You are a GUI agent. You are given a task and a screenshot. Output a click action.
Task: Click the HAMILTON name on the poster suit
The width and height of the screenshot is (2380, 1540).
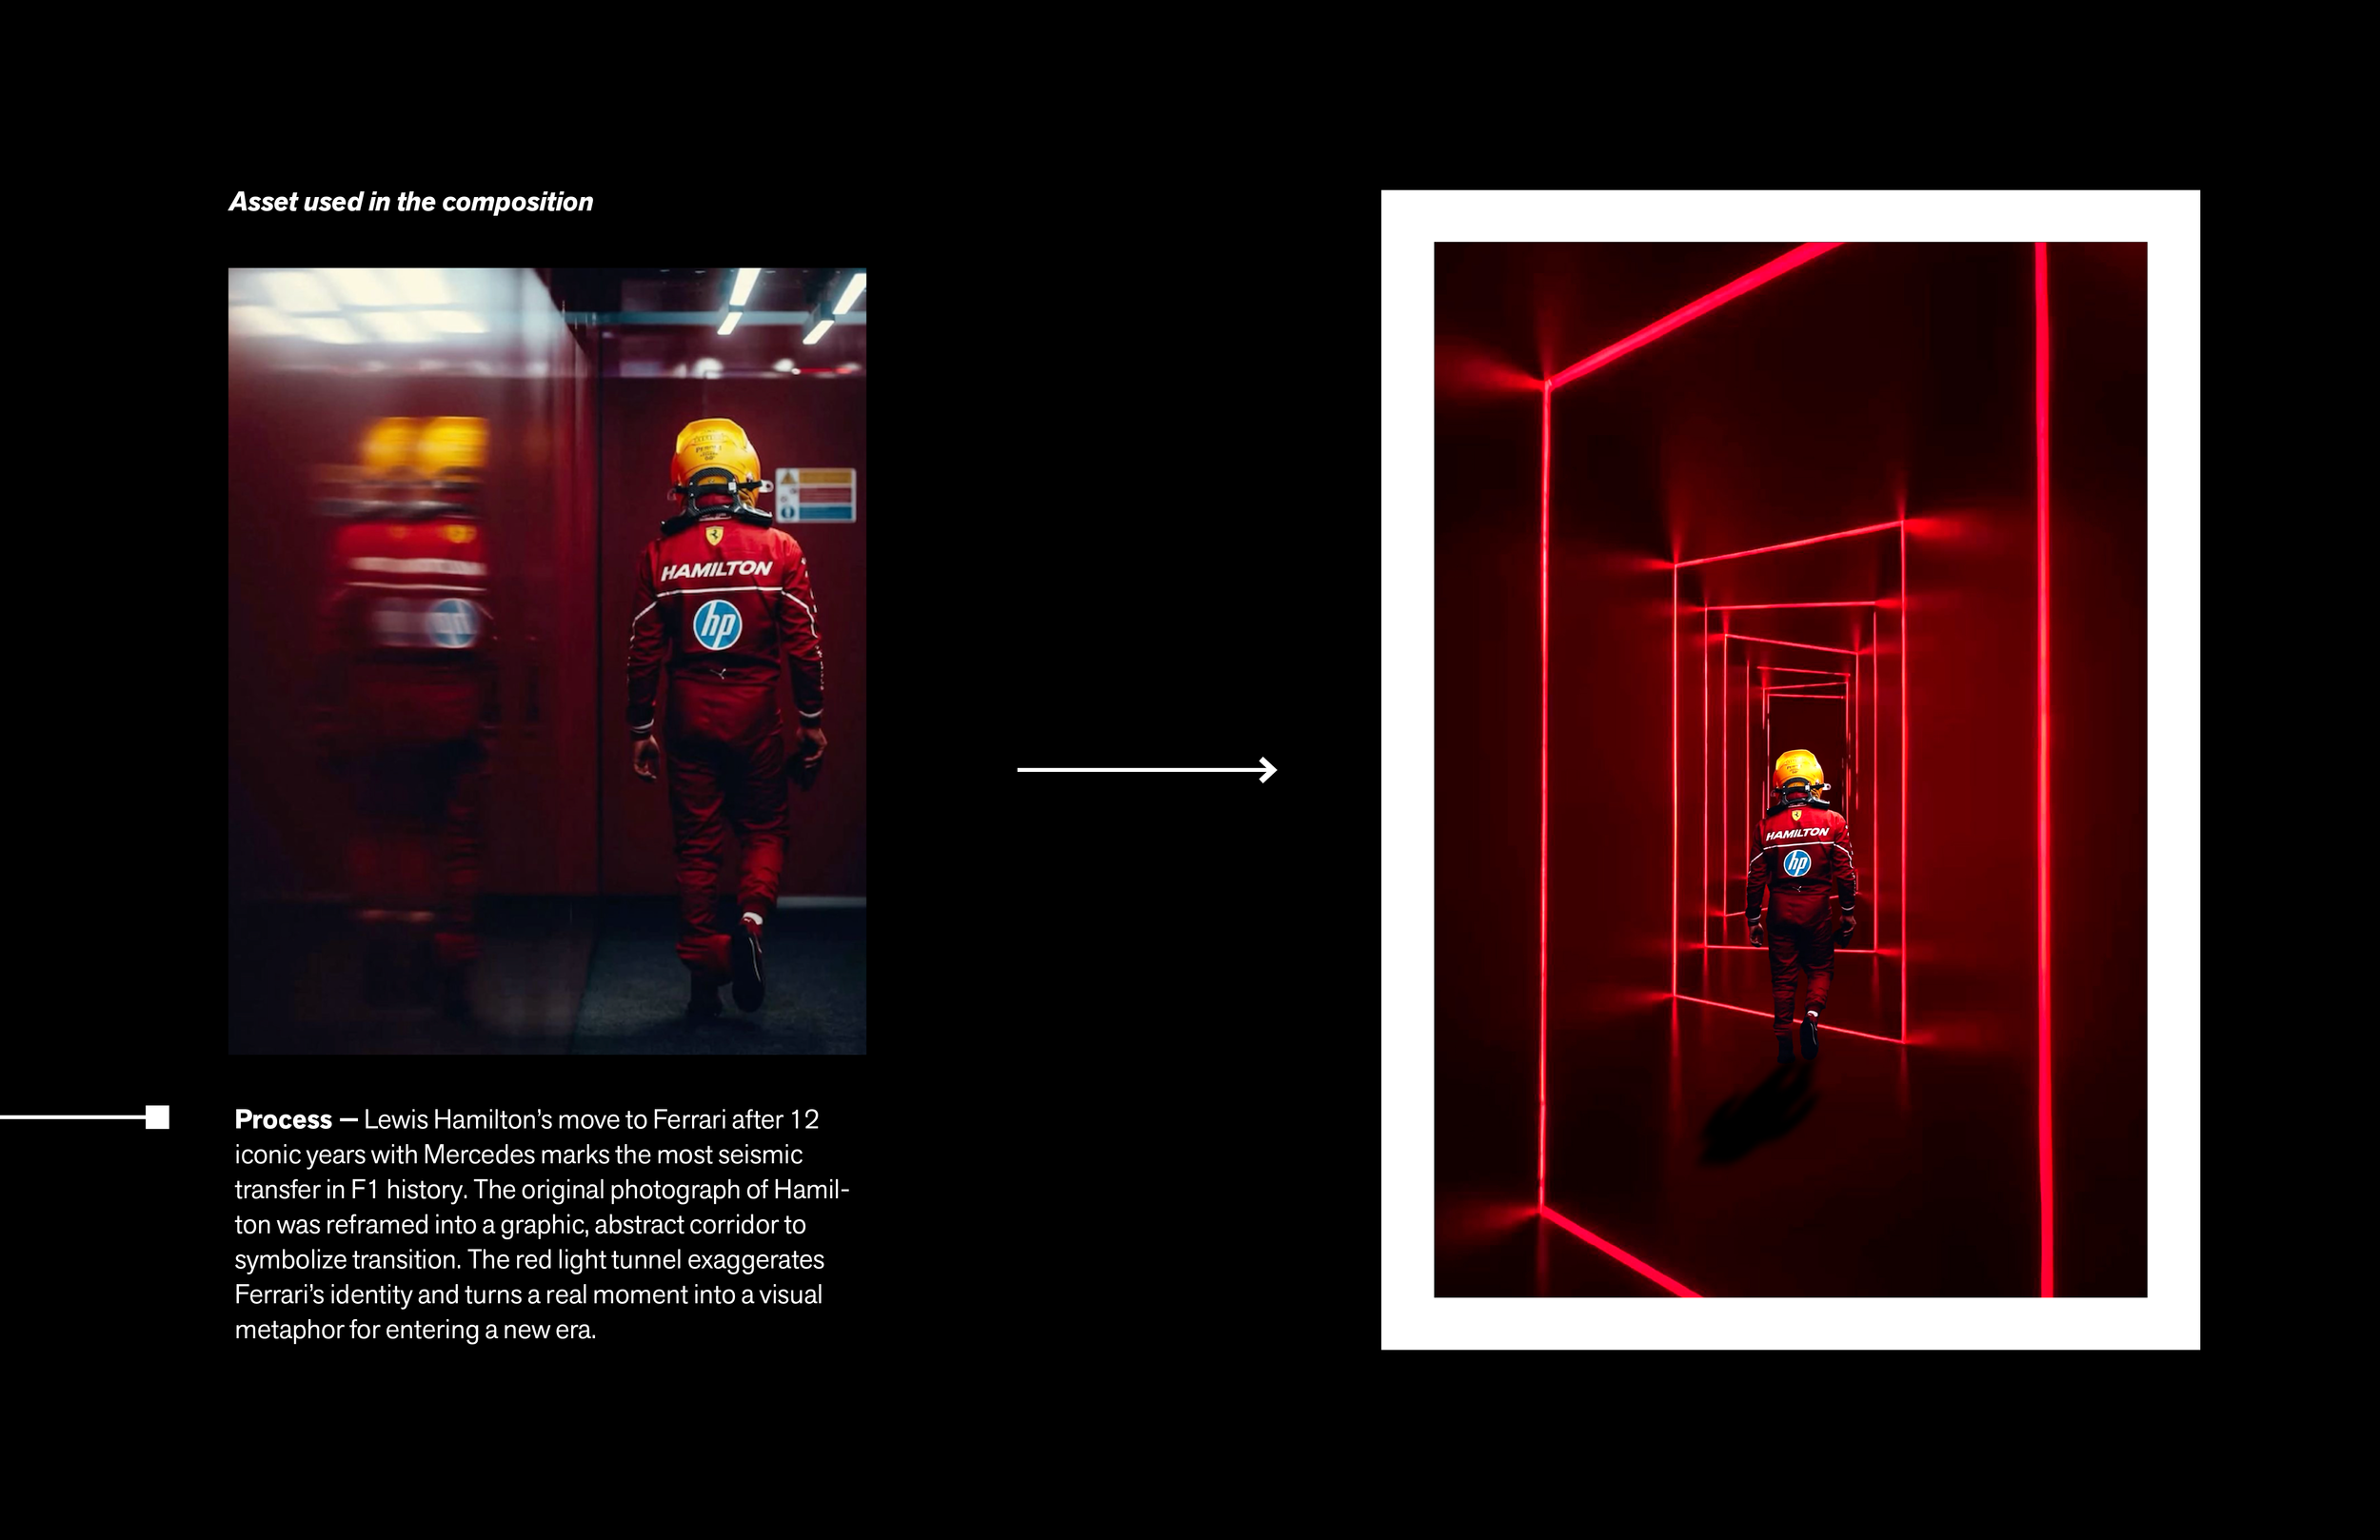tap(1796, 833)
